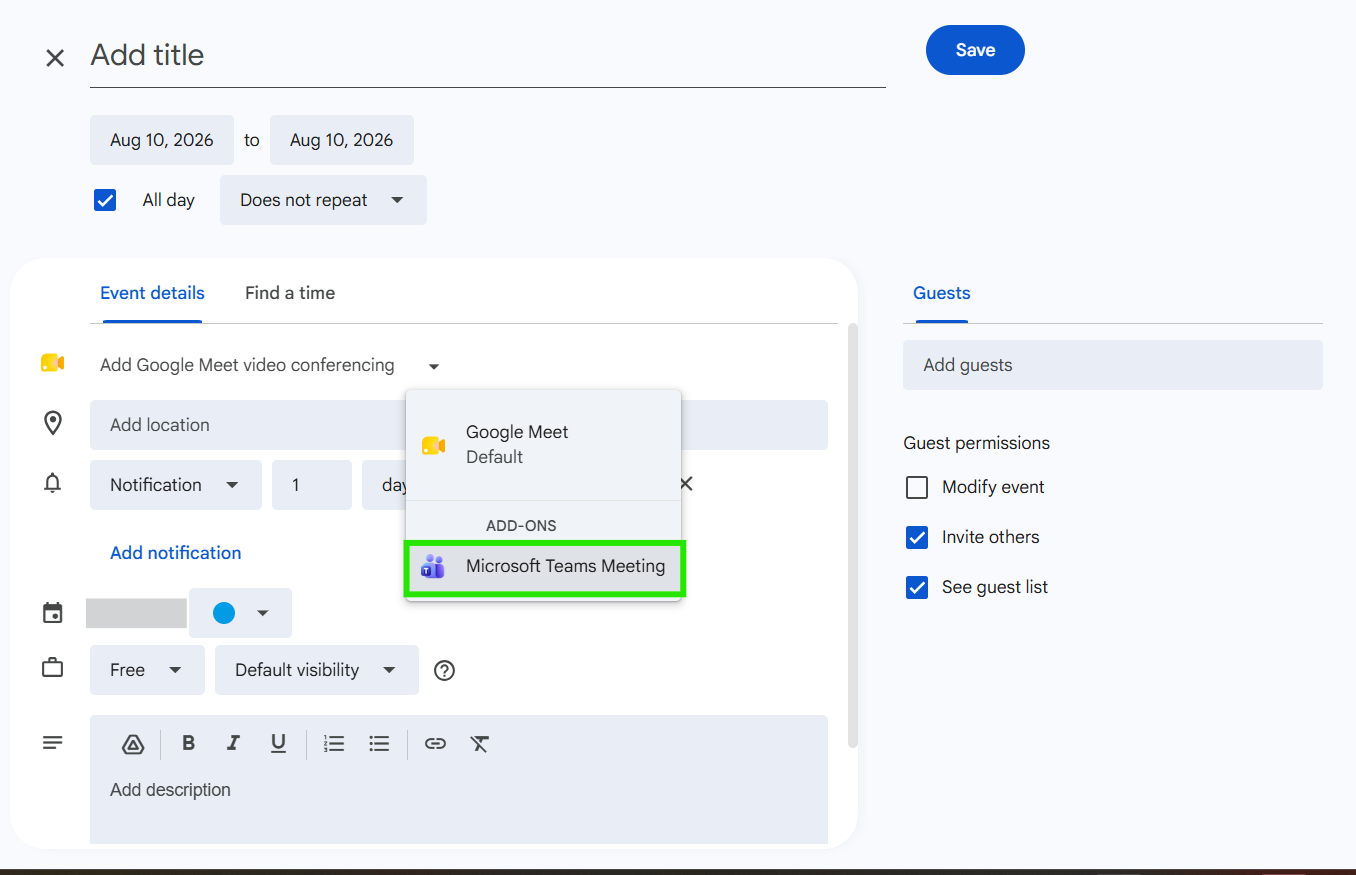Click Add Google Meet video conferencing

point(247,365)
